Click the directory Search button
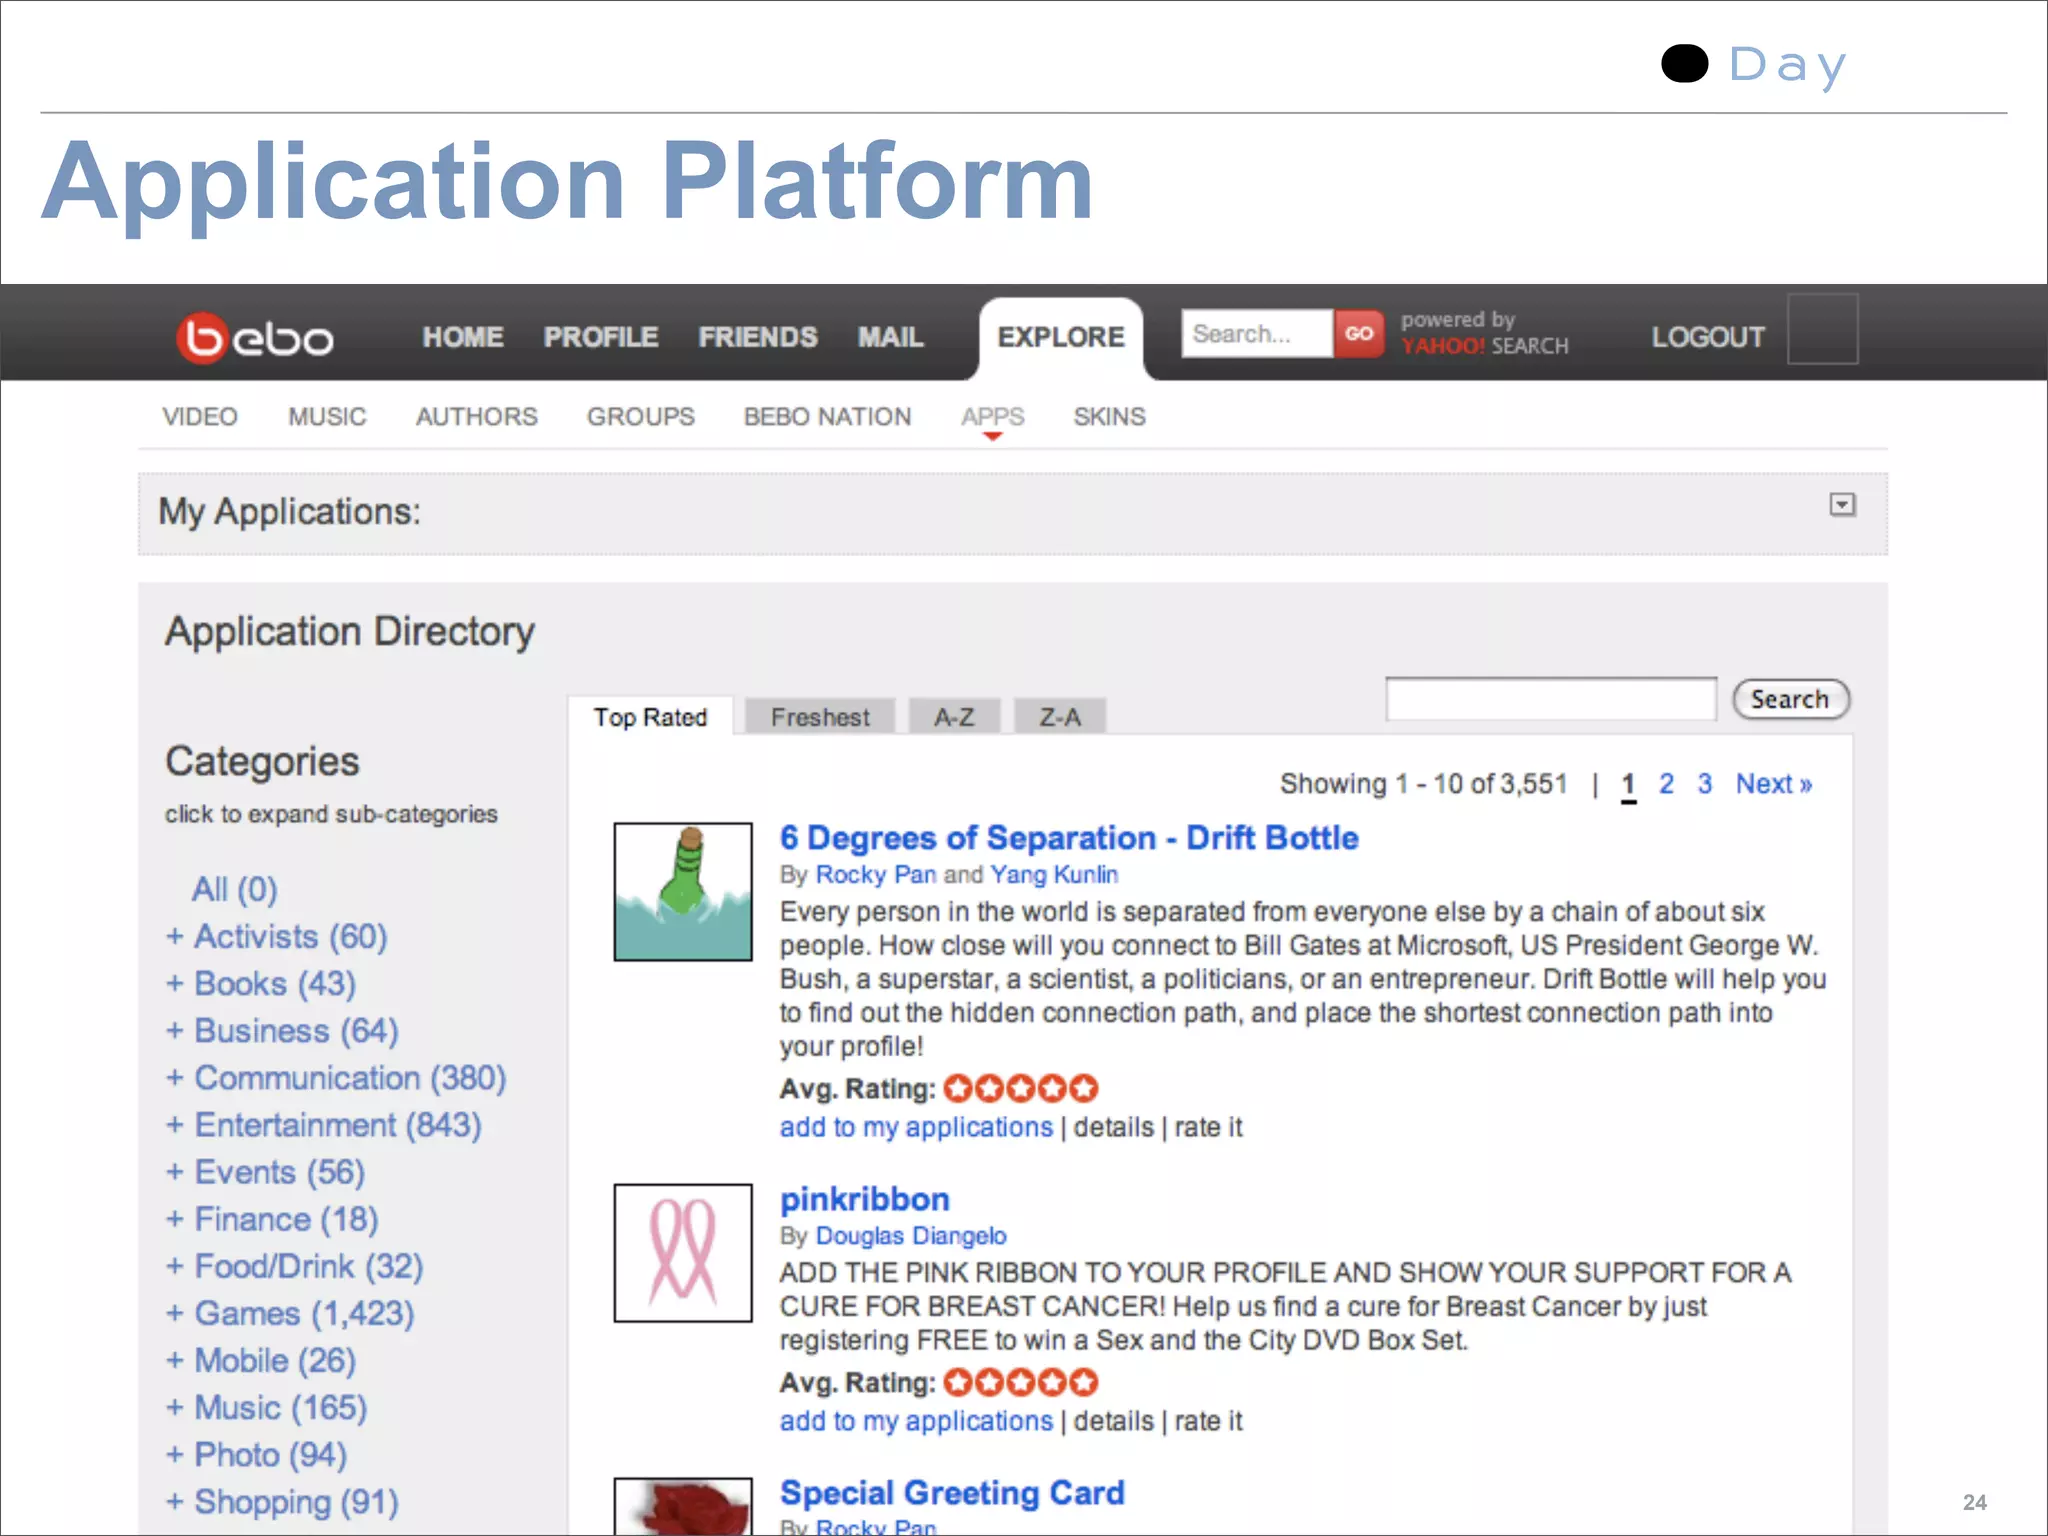 [x=1791, y=699]
